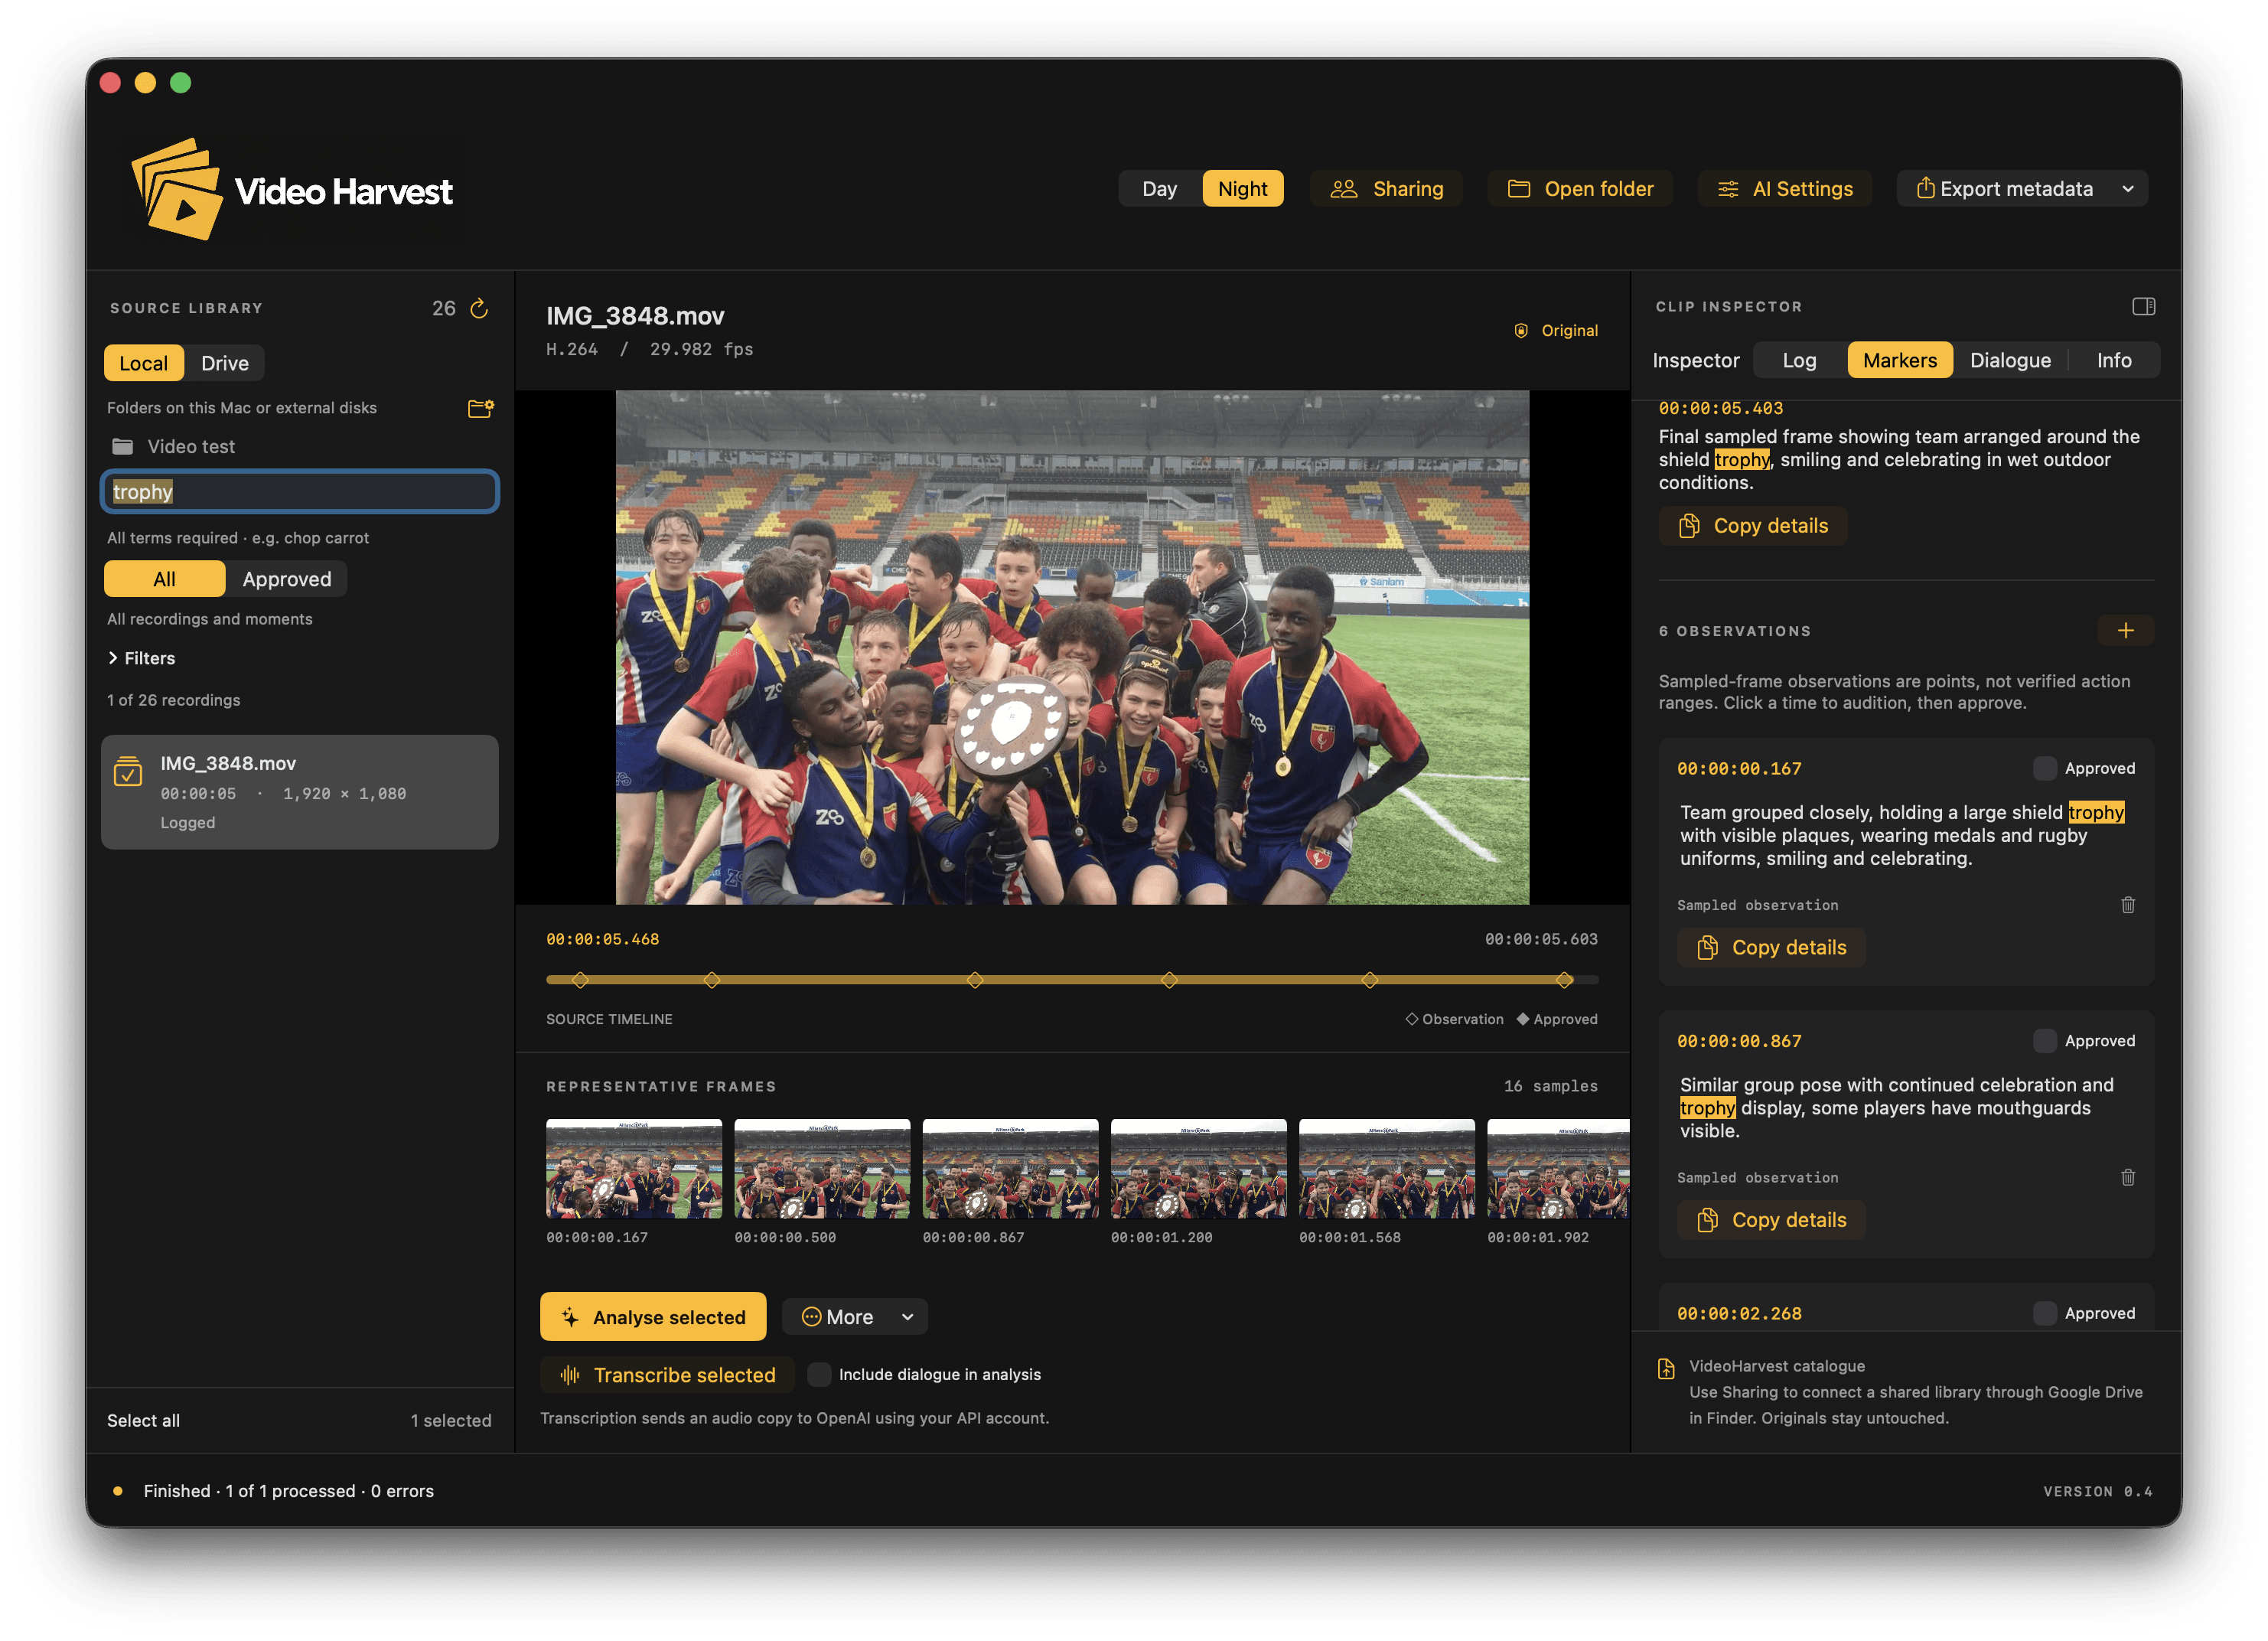Select the Night mode toggle
Screen dimensions: 2268x1641
(1242, 189)
